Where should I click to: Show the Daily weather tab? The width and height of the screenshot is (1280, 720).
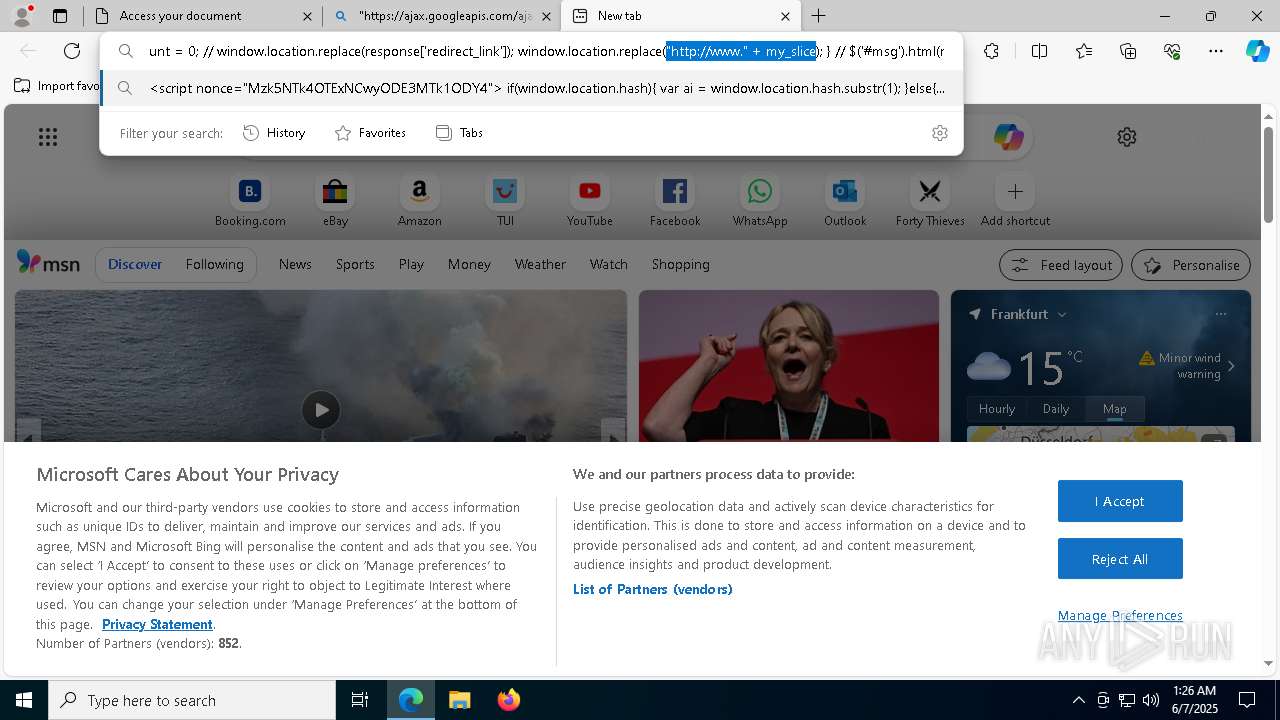pos(1056,408)
